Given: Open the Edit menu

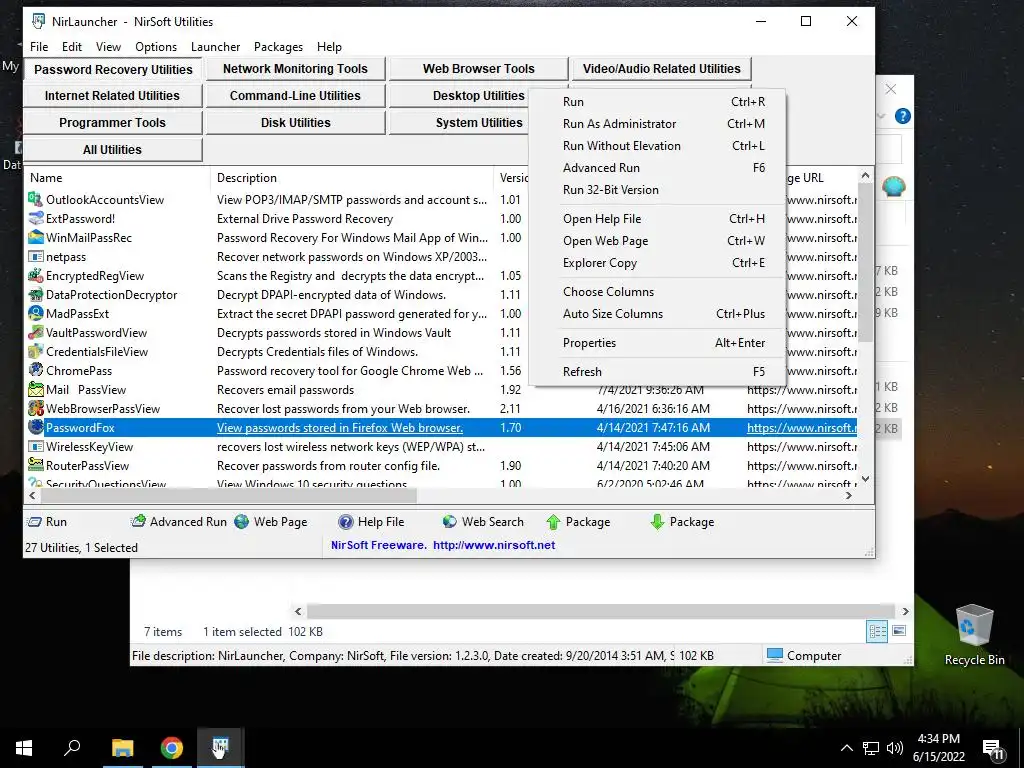Looking at the screenshot, I should pyautogui.click(x=72, y=47).
